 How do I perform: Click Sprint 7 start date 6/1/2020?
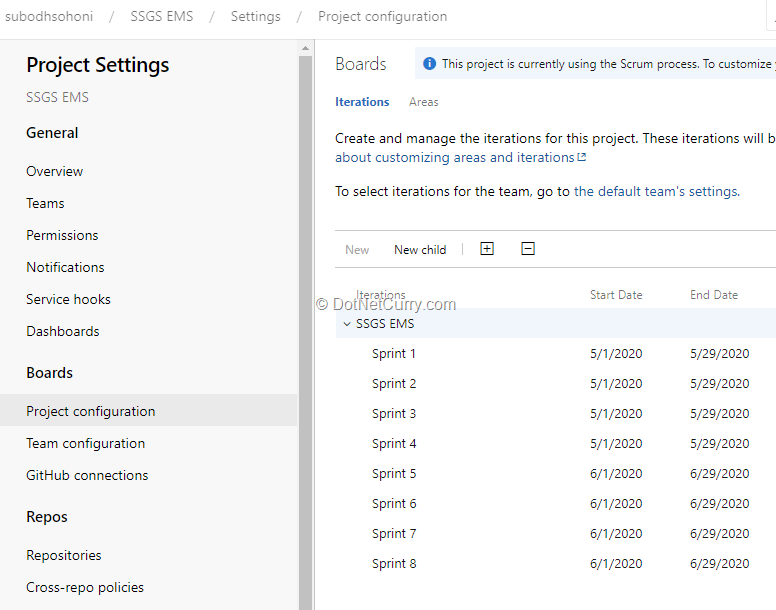[x=616, y=534]
